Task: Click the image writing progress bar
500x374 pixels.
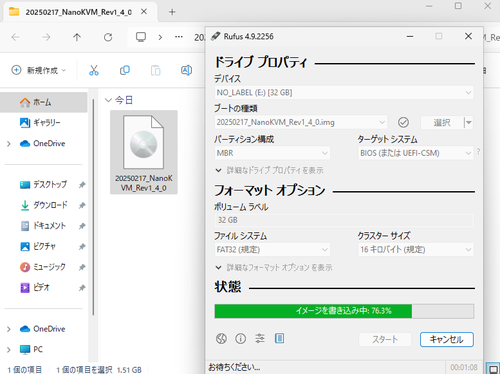Action: pyautogui.click(x=344, y=311)
